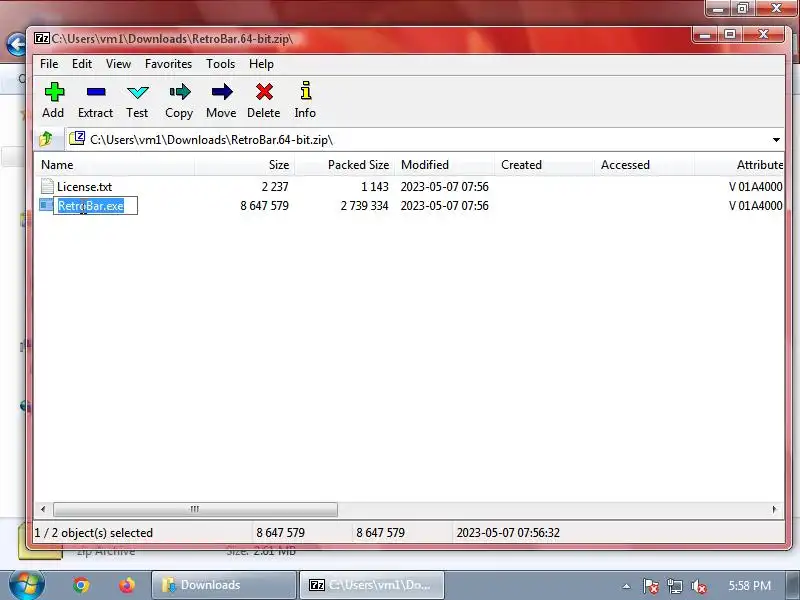This screenshot has height=600, width=800.
Task: Click the muted volume tray icon
Action: coord(698,586)
